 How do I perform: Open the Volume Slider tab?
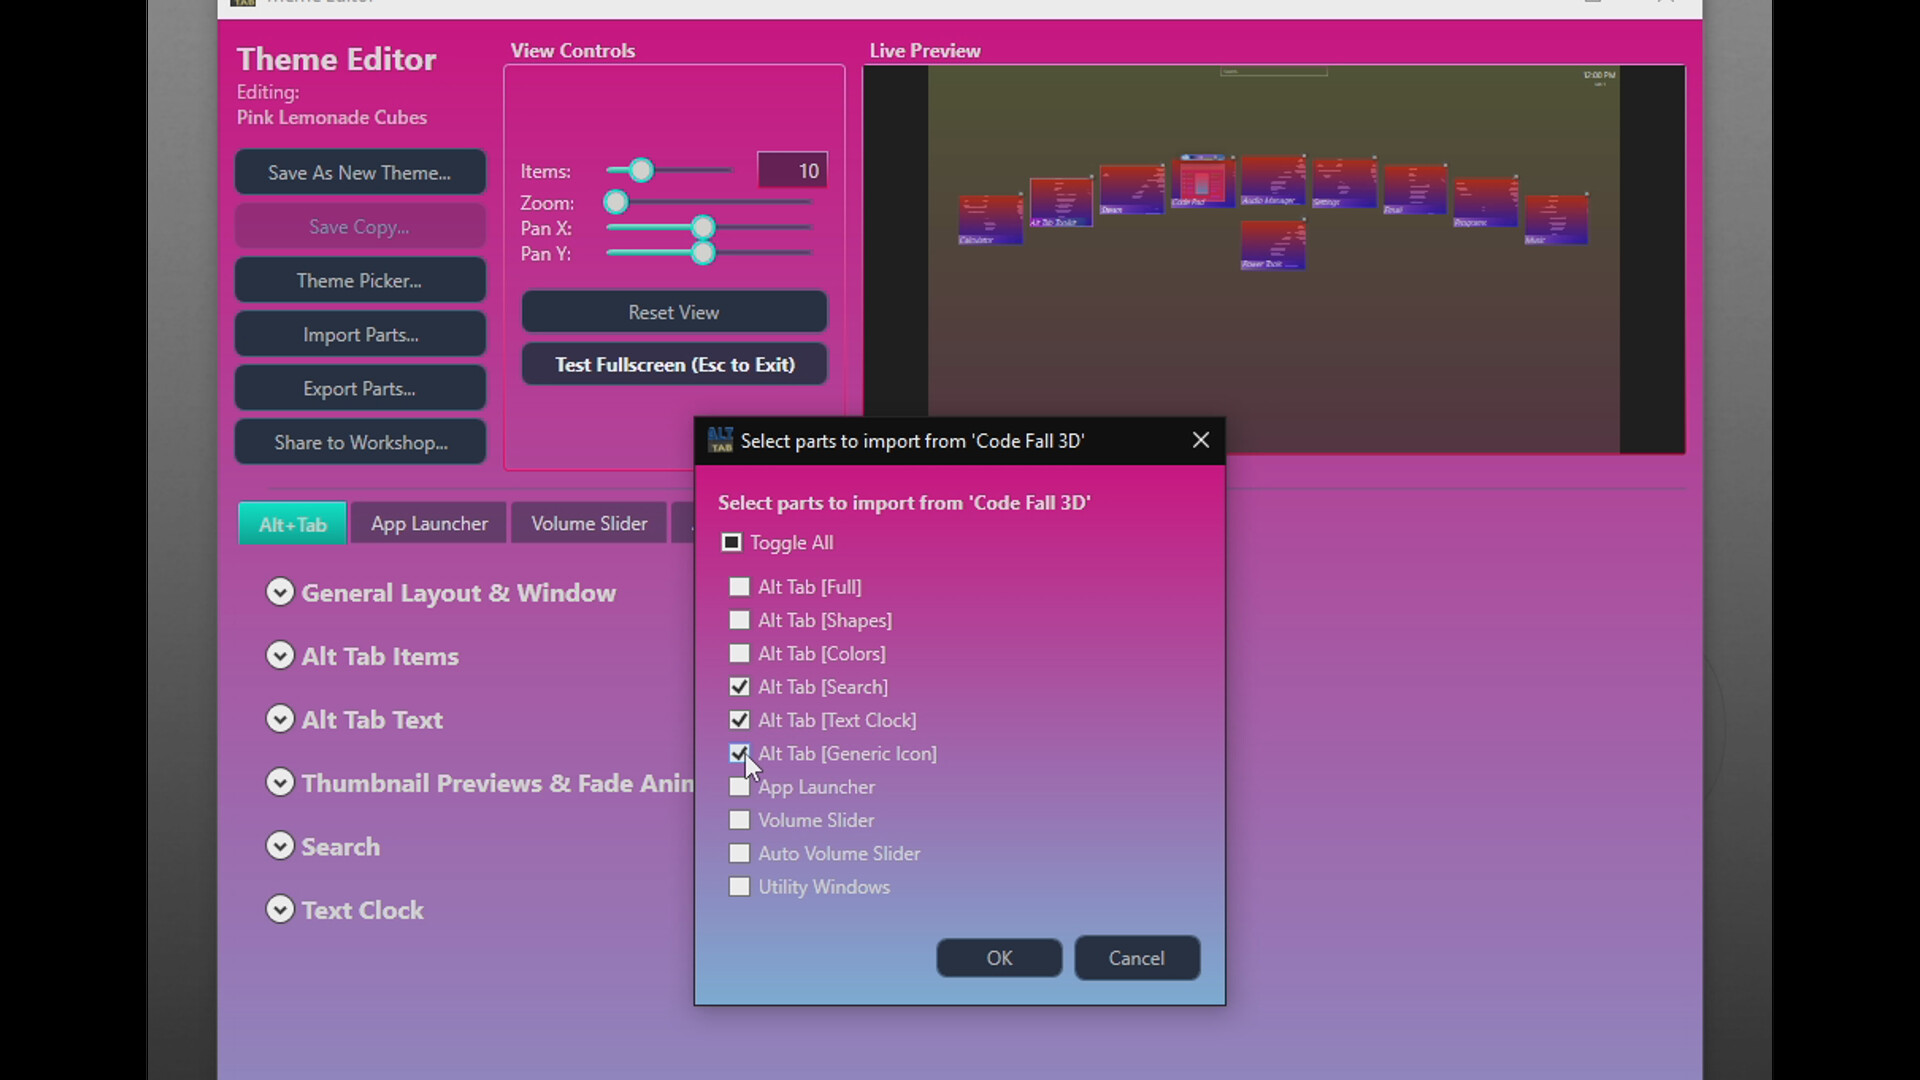pos(589,523)
